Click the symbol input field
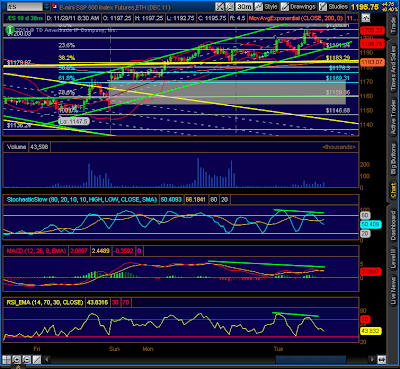The height and width of the screenshot is (369, 400). (x=24, y=6)
